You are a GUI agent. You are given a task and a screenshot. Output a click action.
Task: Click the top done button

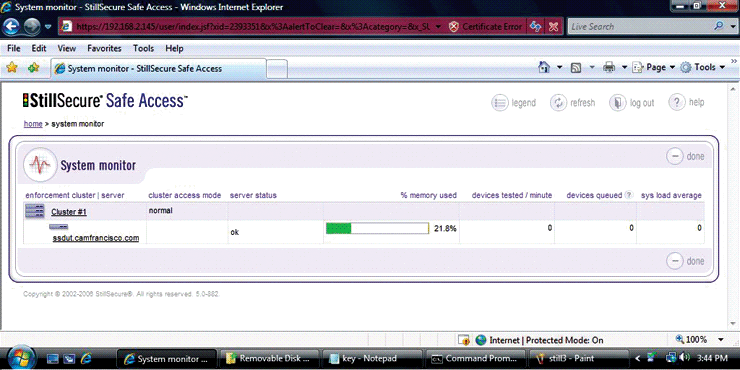tap(685, 156)
